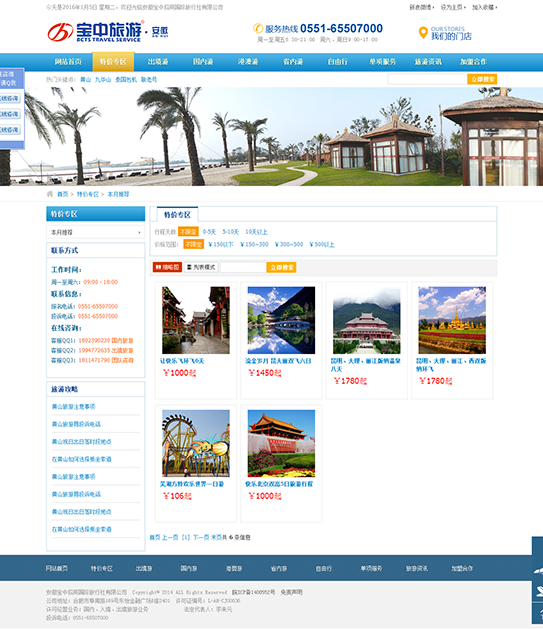Switch to list mode view
The image size is (543, 629).
[x=201, y=267]
